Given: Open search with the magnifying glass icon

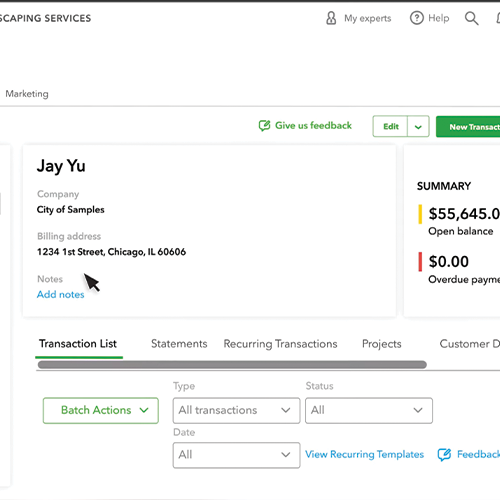Looking at the screenshot, I should click(471, 18).
